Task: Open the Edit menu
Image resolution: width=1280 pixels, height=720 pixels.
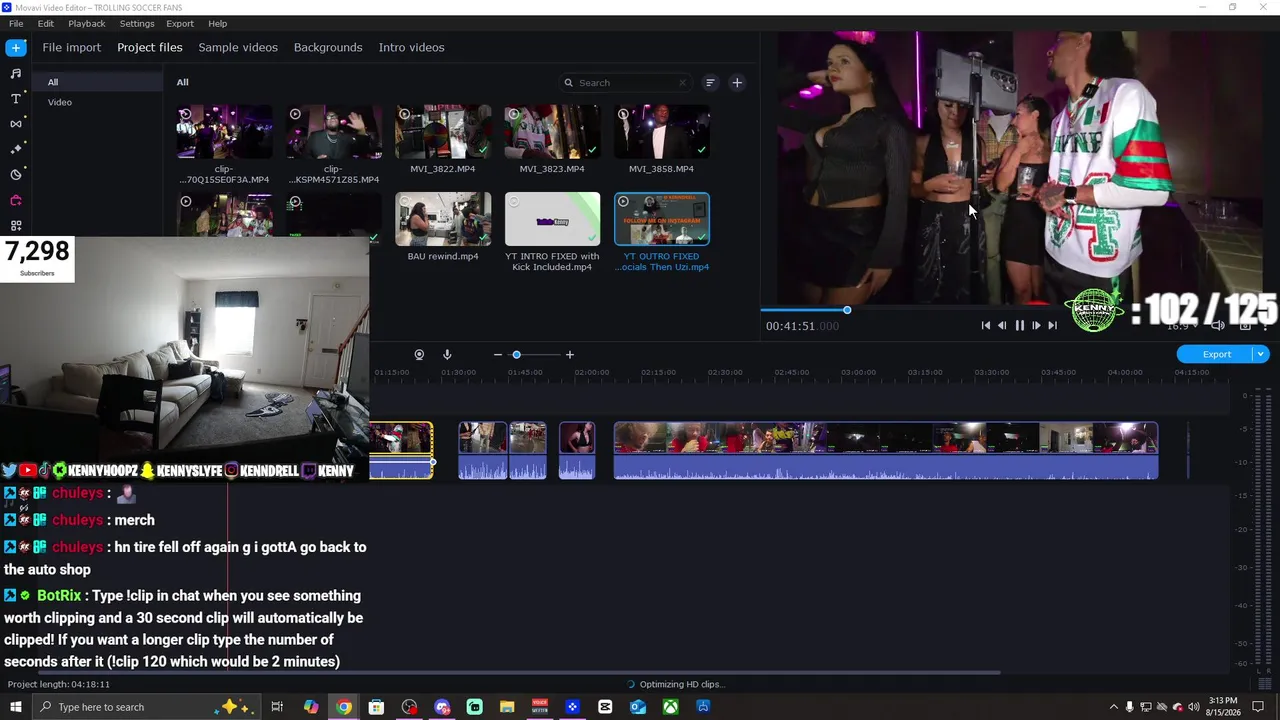Action: 46,23
